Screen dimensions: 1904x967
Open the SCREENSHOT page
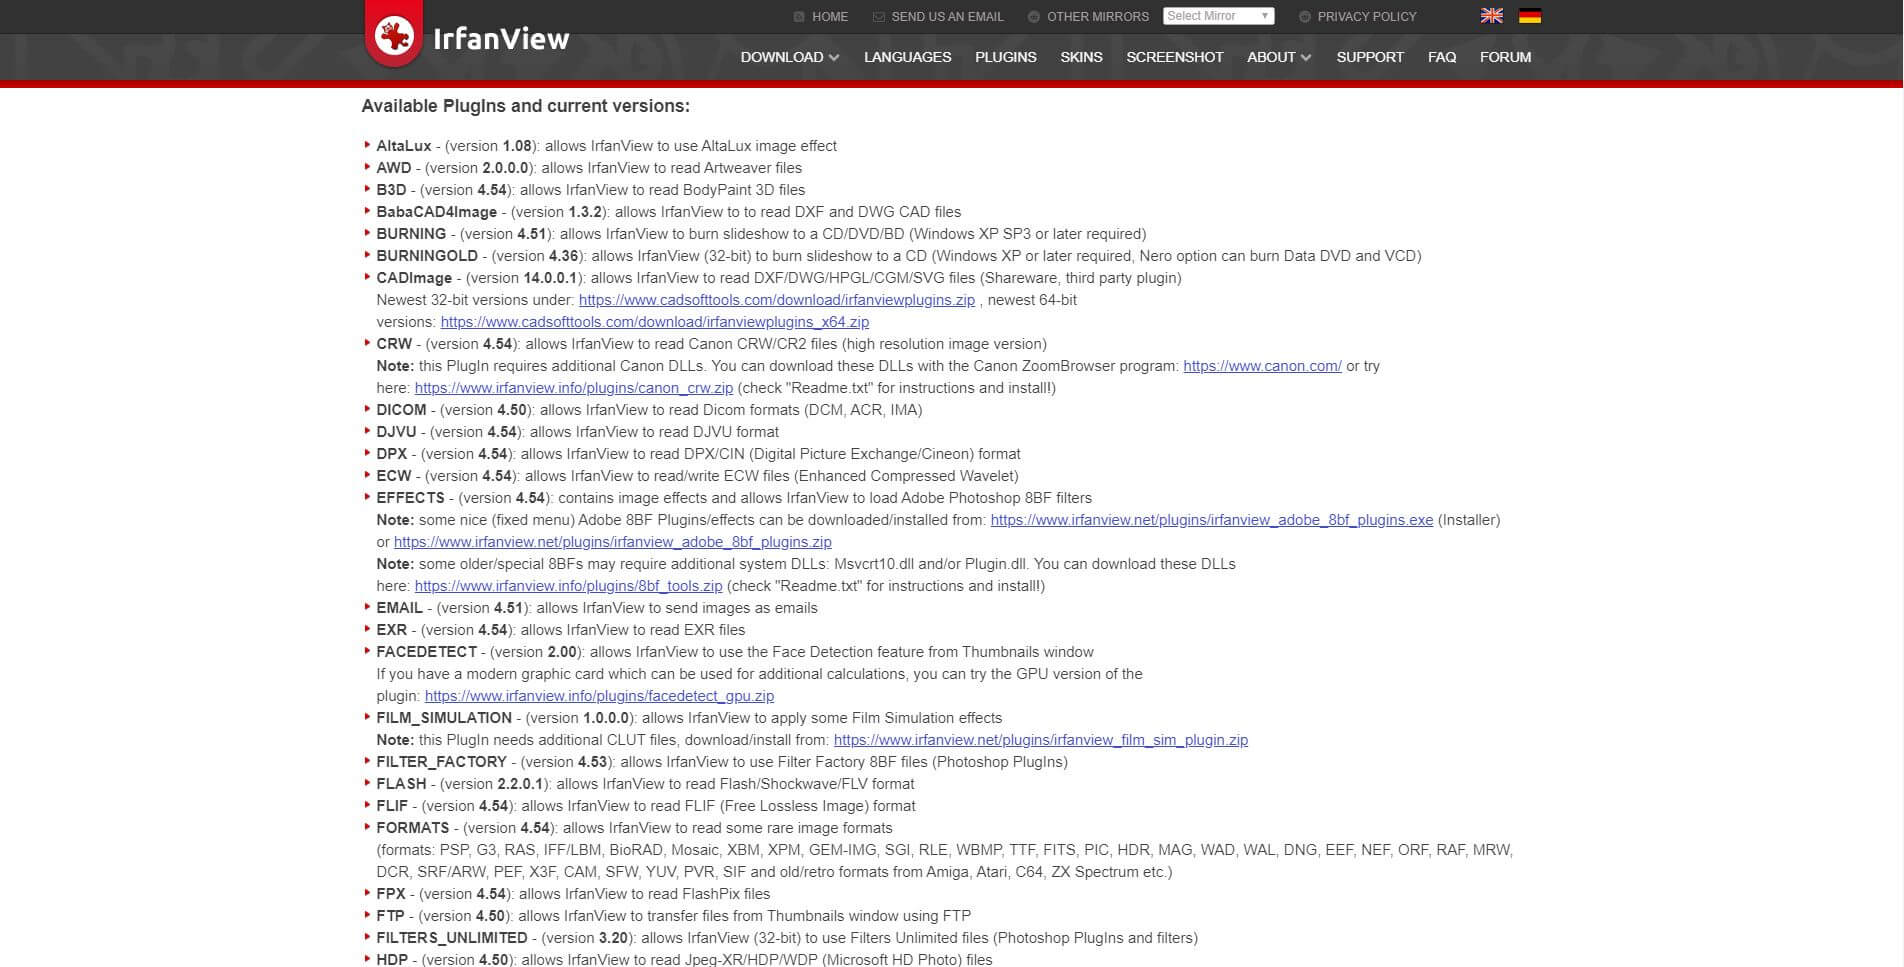[x=1174, y=57]
